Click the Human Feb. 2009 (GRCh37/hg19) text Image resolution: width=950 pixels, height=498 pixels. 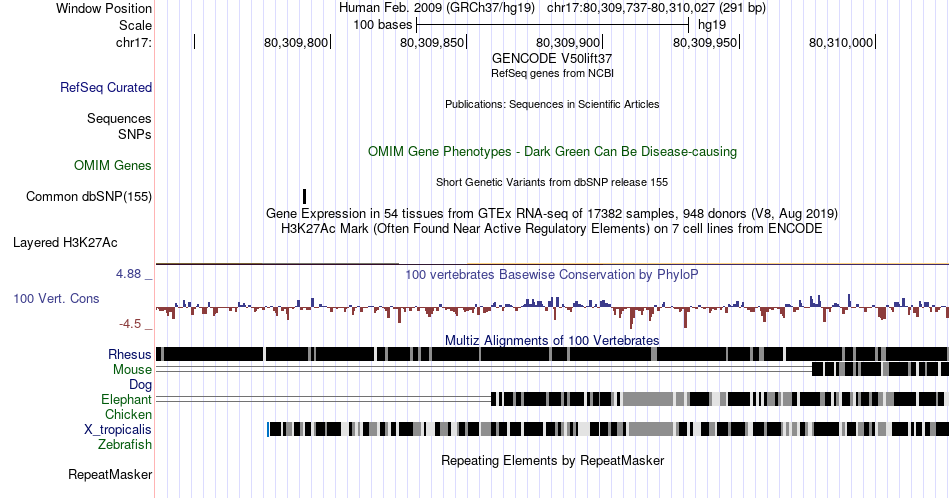[x=437, y=8]
